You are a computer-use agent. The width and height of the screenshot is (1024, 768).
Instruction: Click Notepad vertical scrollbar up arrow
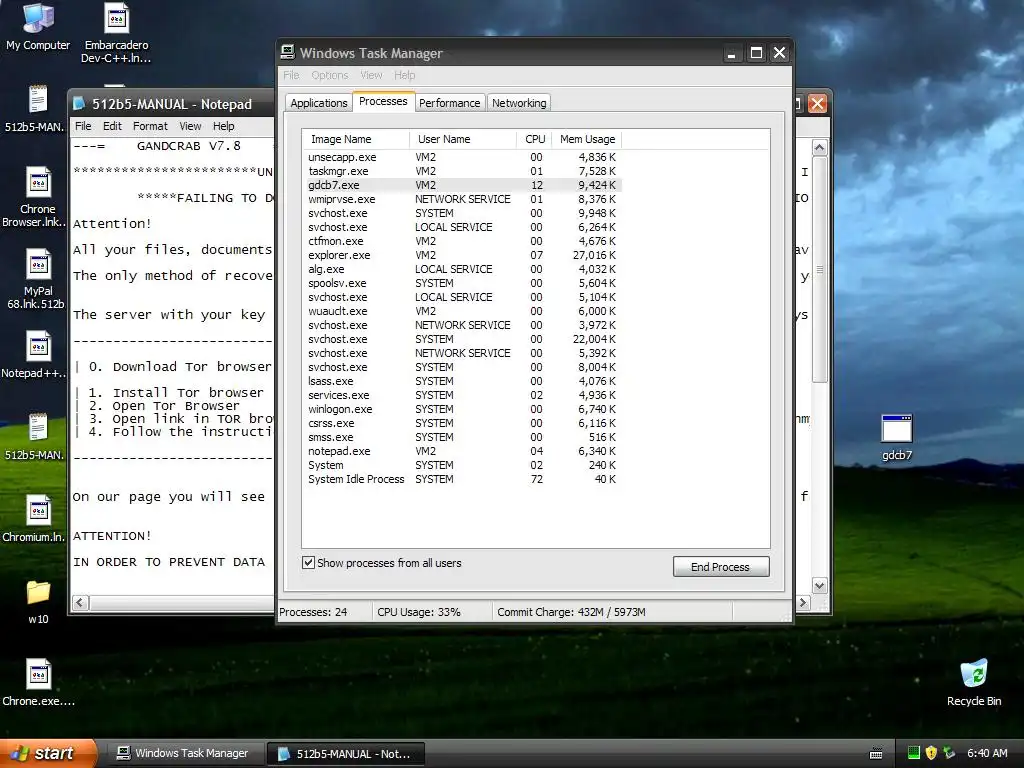click(819, 148)
